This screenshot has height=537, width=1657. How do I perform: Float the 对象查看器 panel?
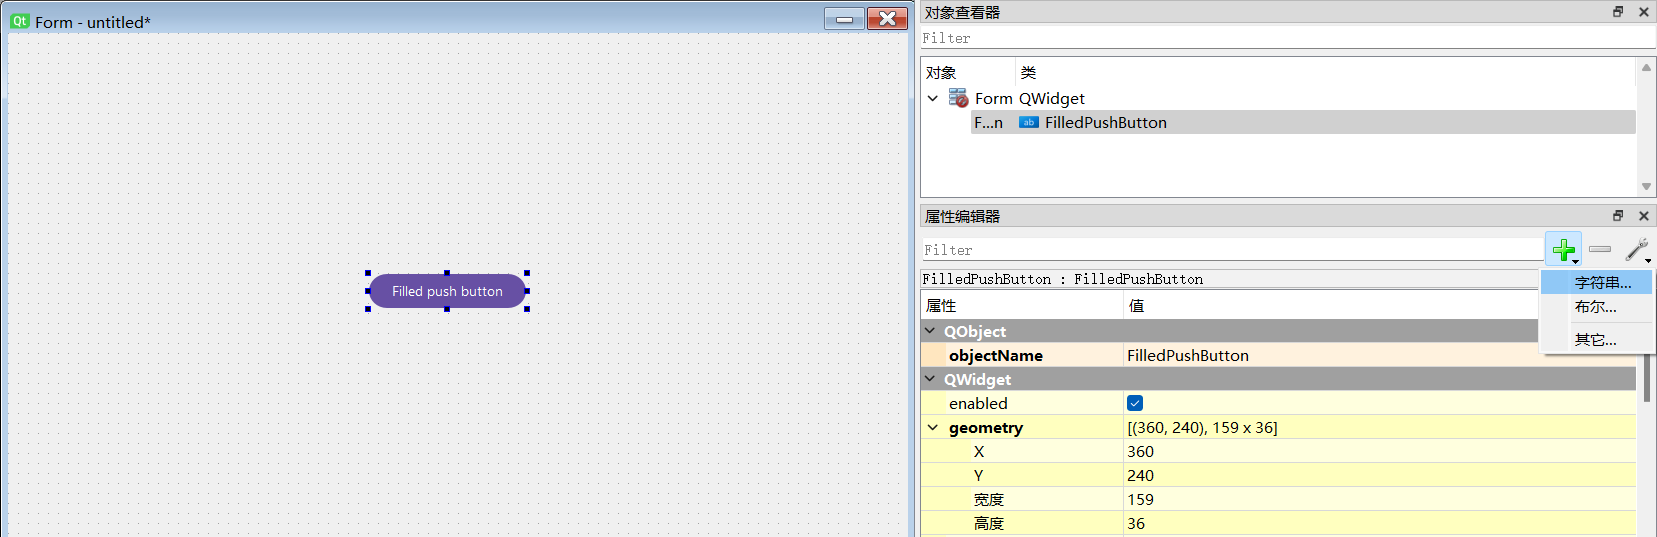[x=1618, y=12]
